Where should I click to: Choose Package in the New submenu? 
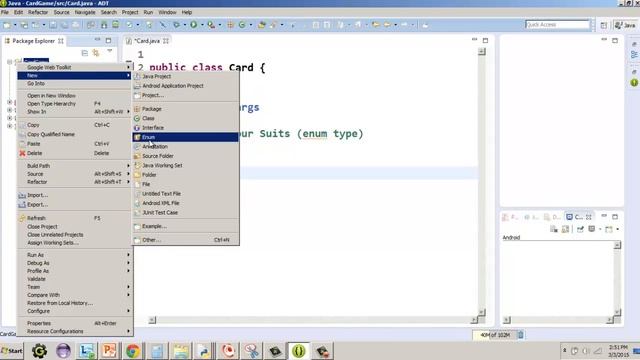(x=185, y=109)
